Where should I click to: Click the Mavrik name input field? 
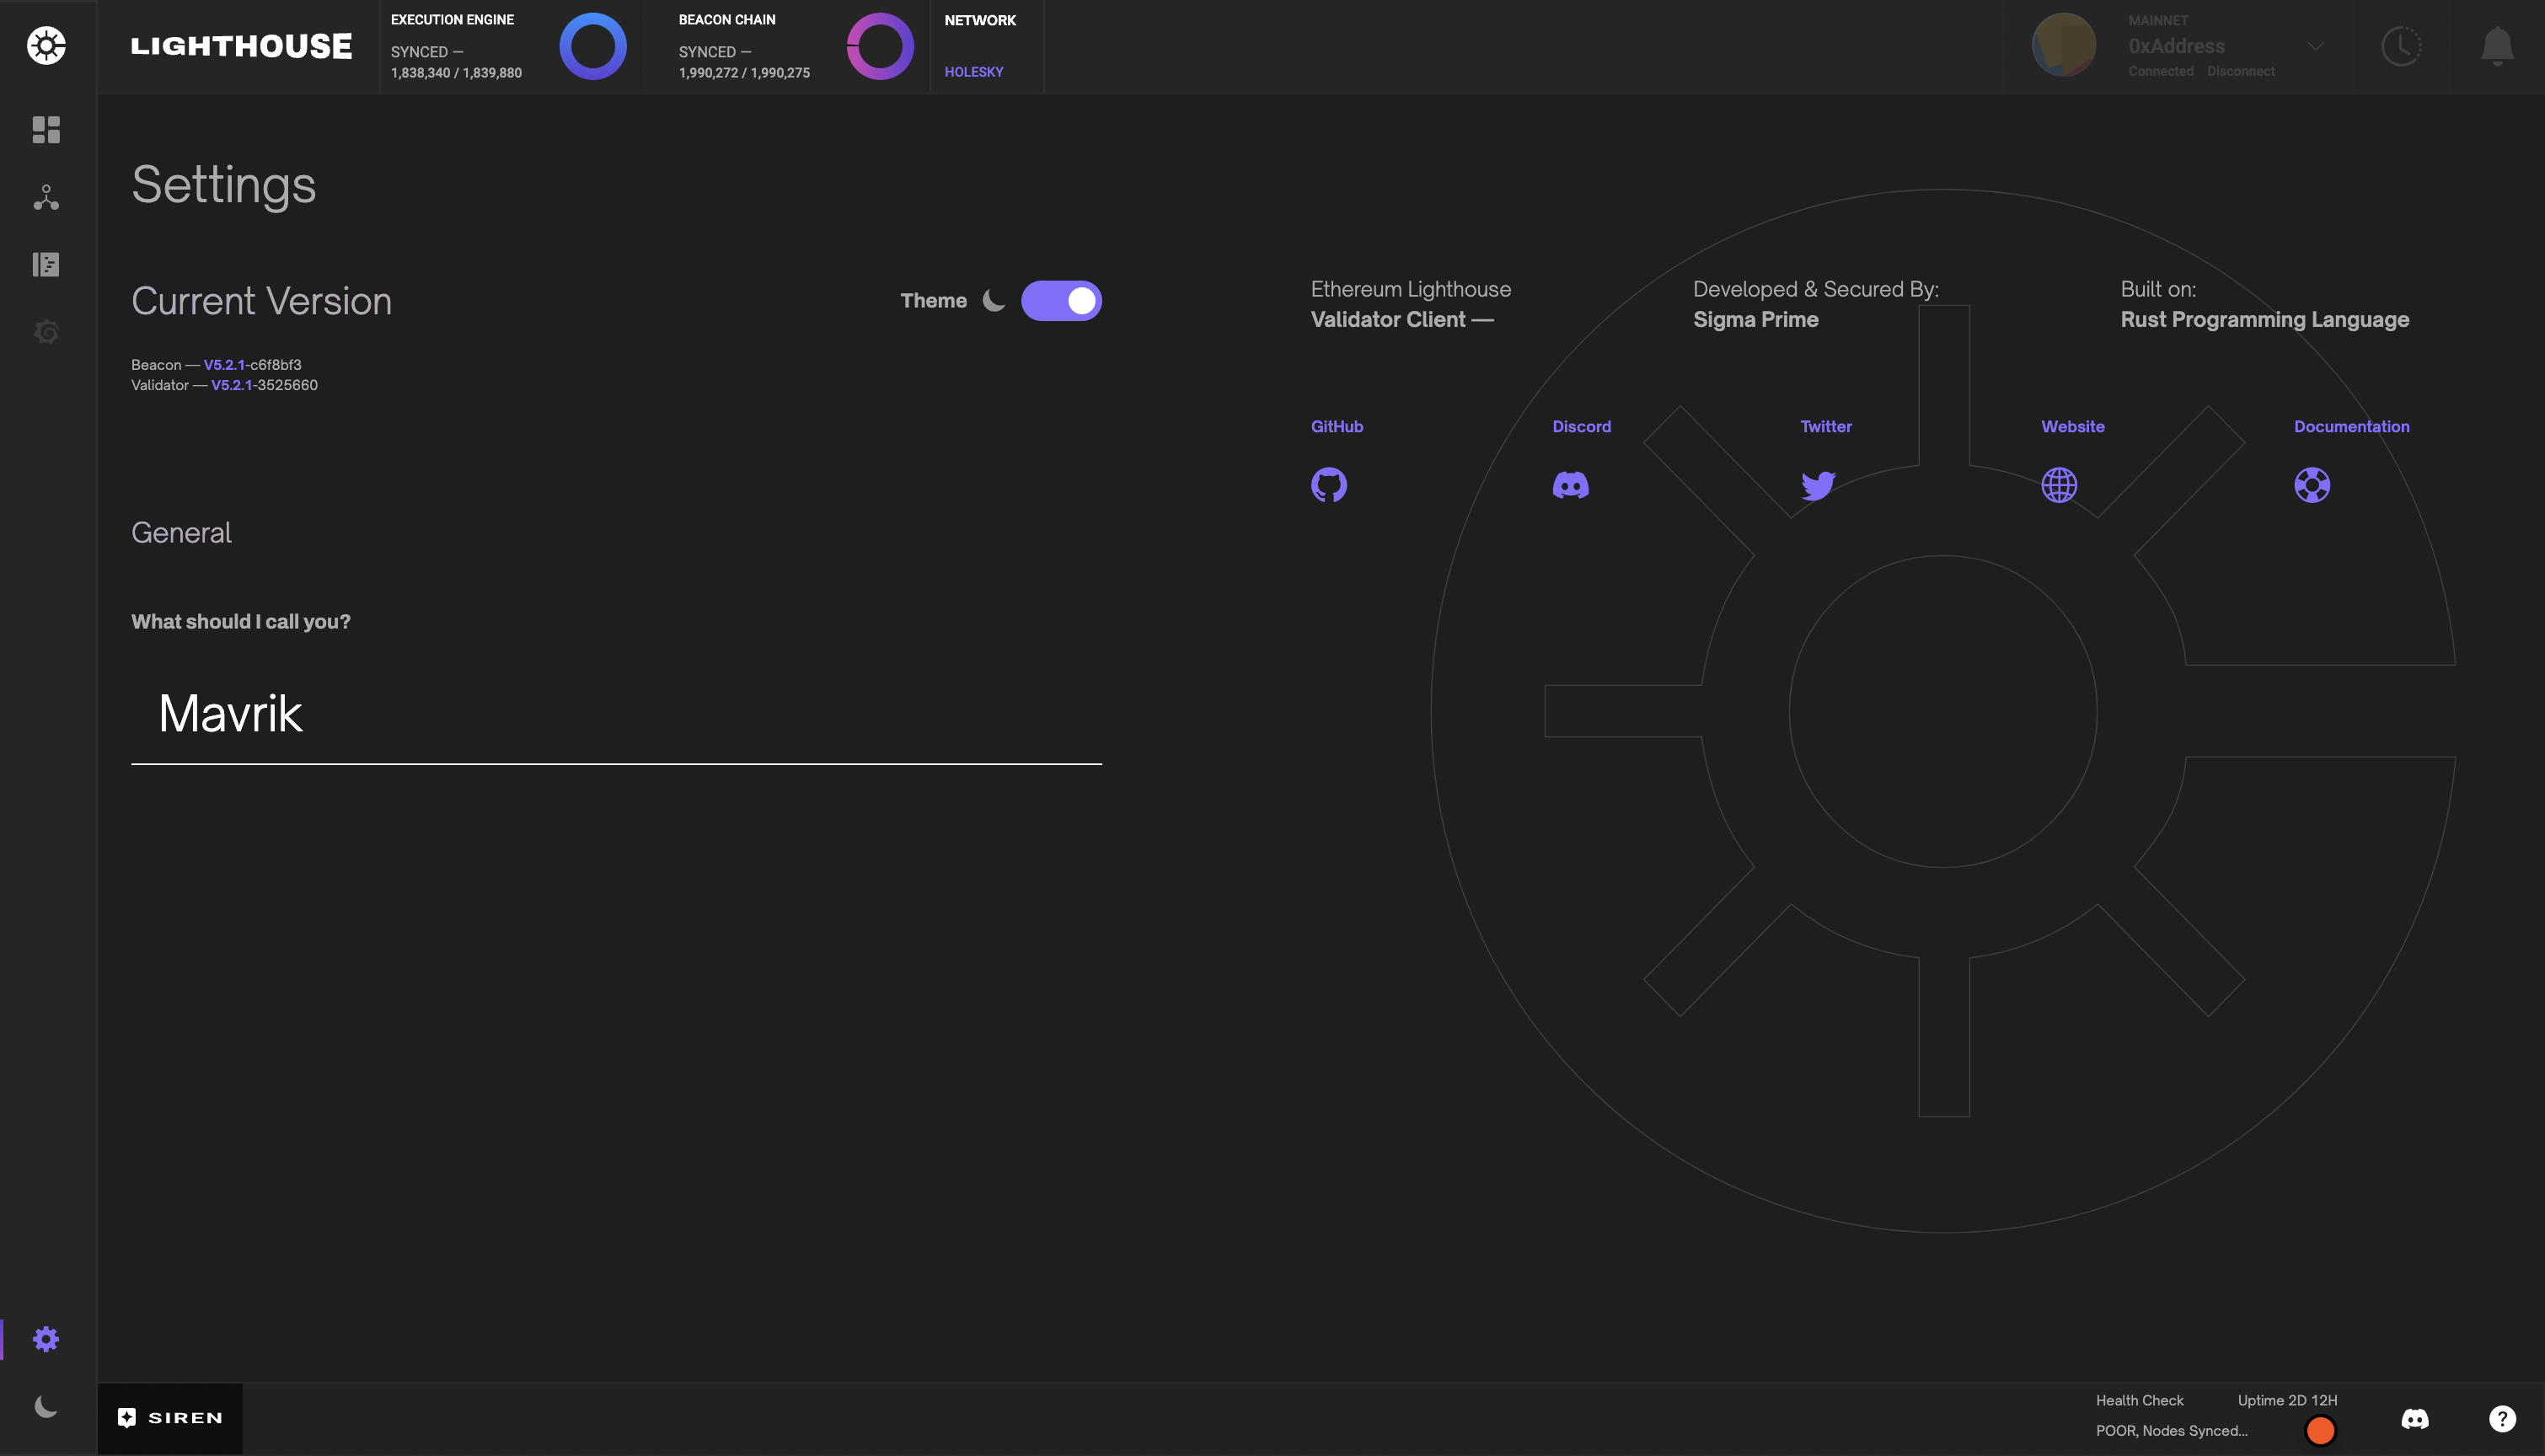[616, 715]
